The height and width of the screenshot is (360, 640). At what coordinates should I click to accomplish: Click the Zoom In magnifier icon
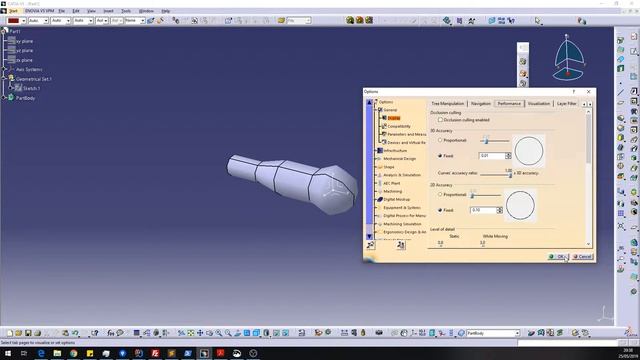pyautogui.click(x=219, y=333)
